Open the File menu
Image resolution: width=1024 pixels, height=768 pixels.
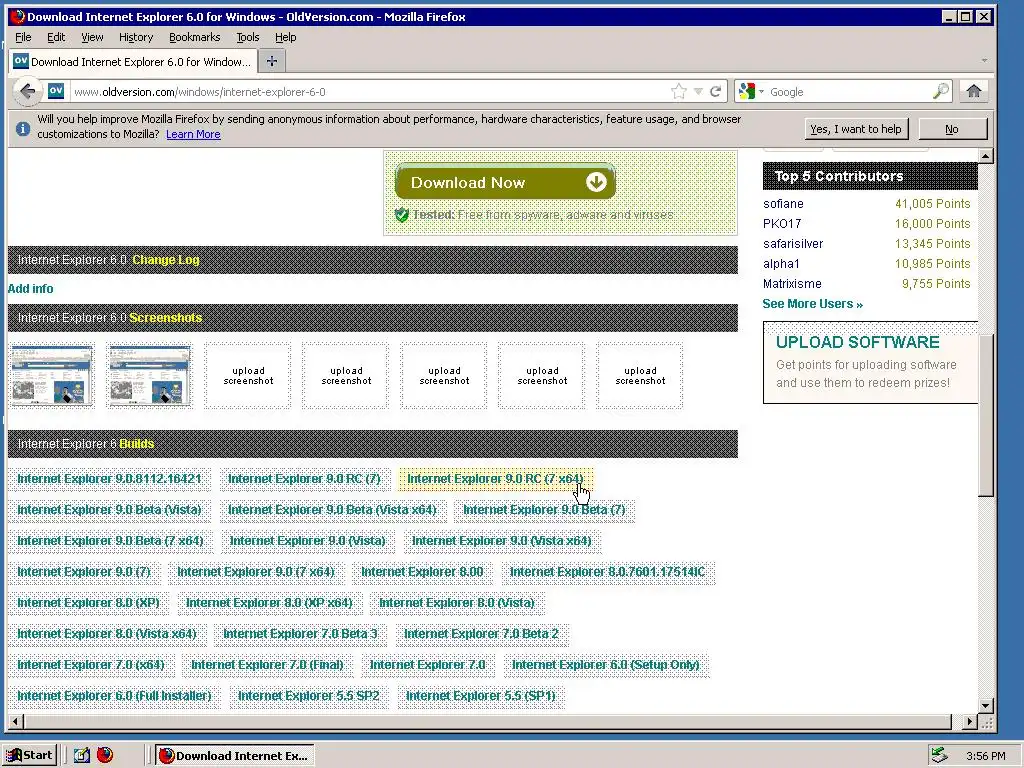pyautogui.click(x=23, y=37)
